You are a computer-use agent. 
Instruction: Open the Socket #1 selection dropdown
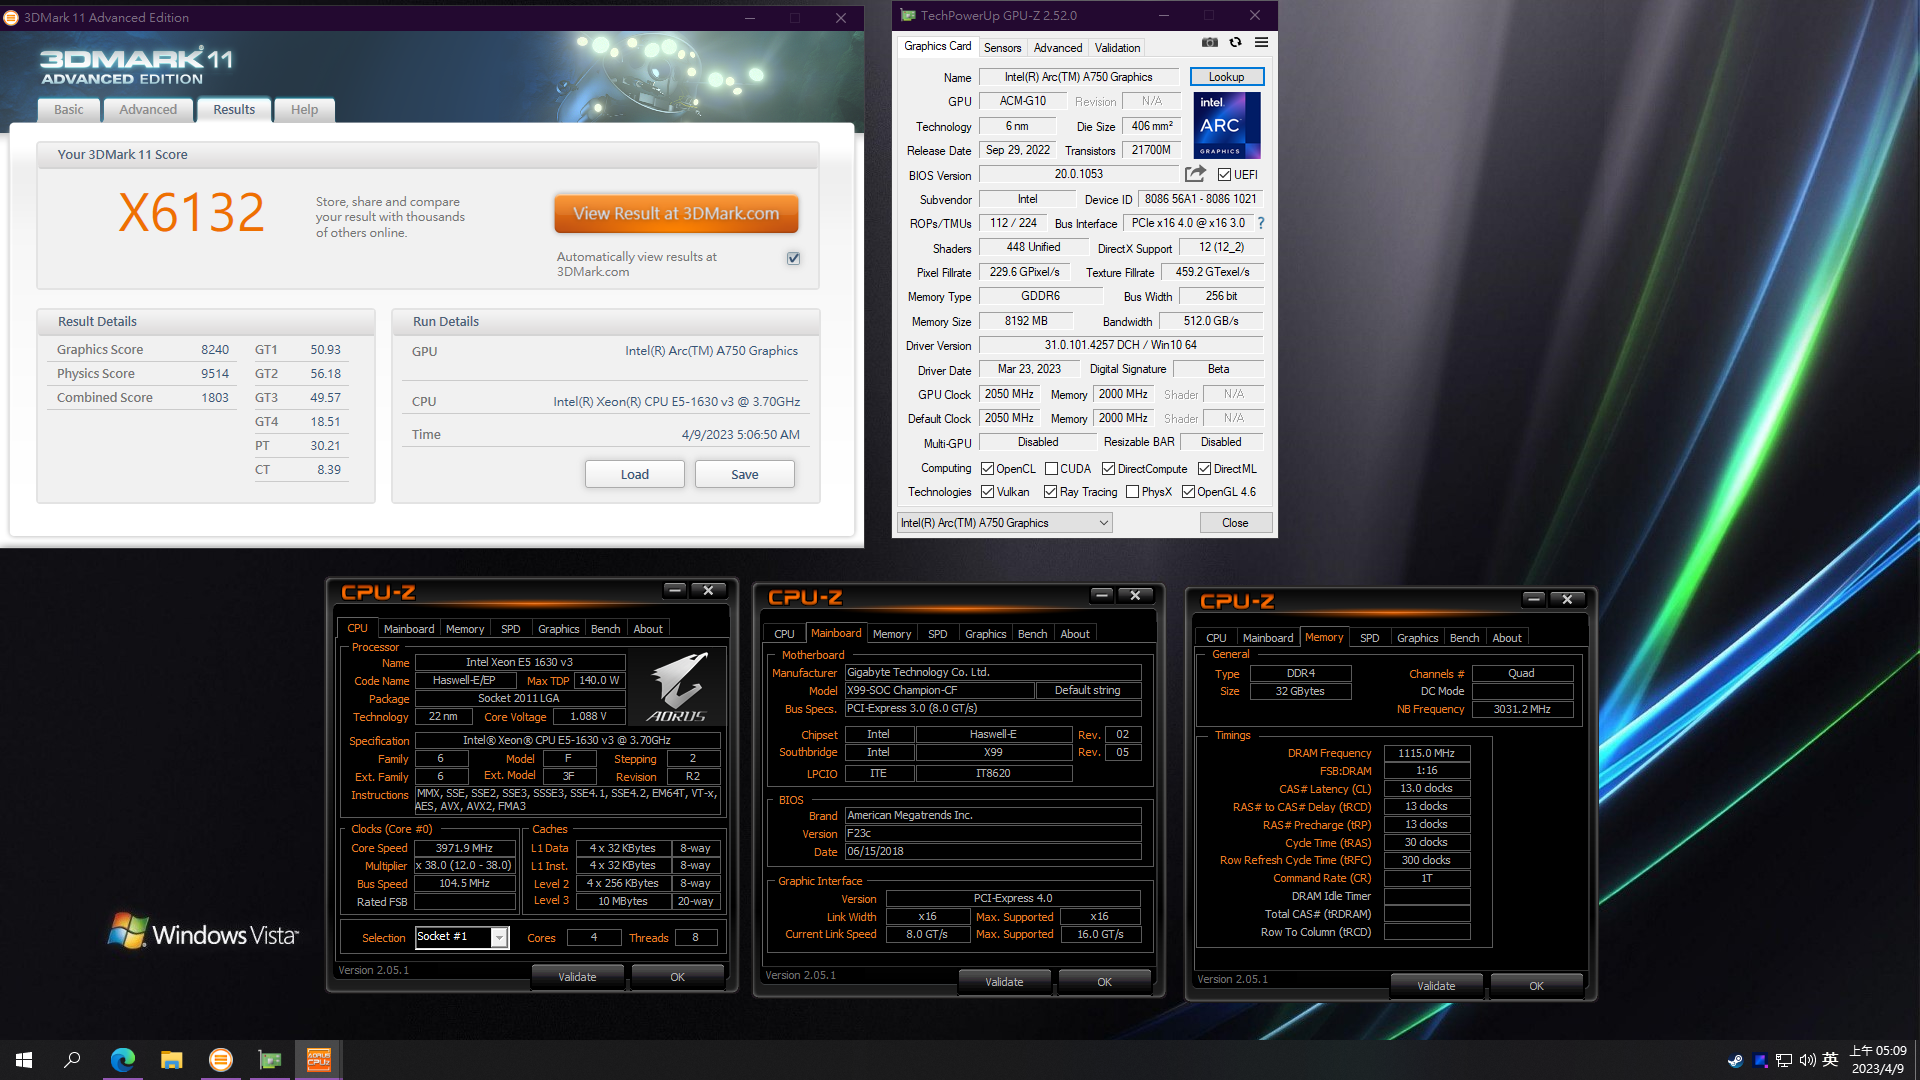[x=462, y=937]
